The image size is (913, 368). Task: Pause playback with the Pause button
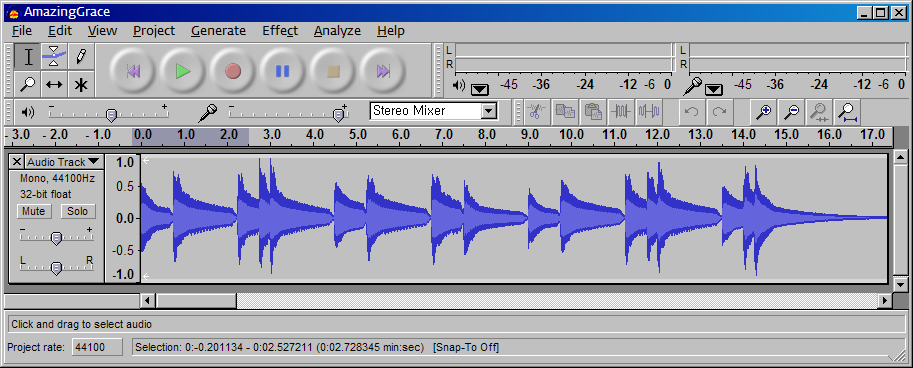[282, 71]
